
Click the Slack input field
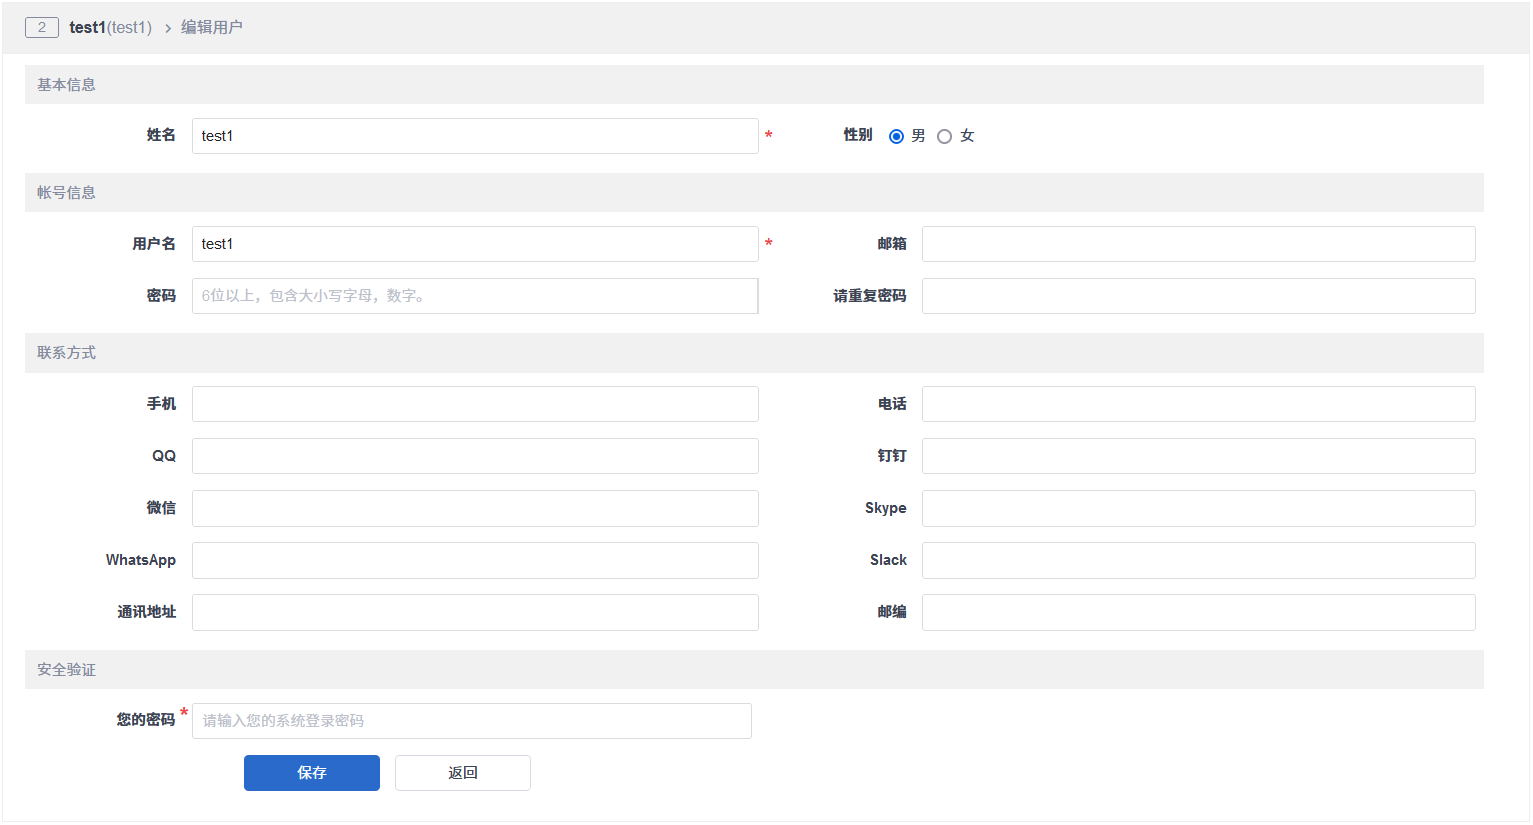point(1198,560)
